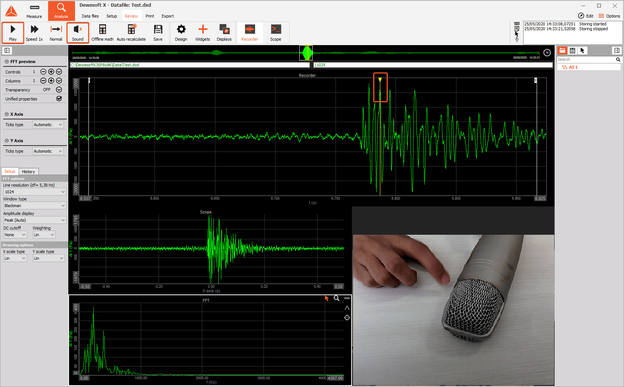Viewport: 624px width, 387px height.
Task: Click the datafile path field
Action: click(190, 64)
